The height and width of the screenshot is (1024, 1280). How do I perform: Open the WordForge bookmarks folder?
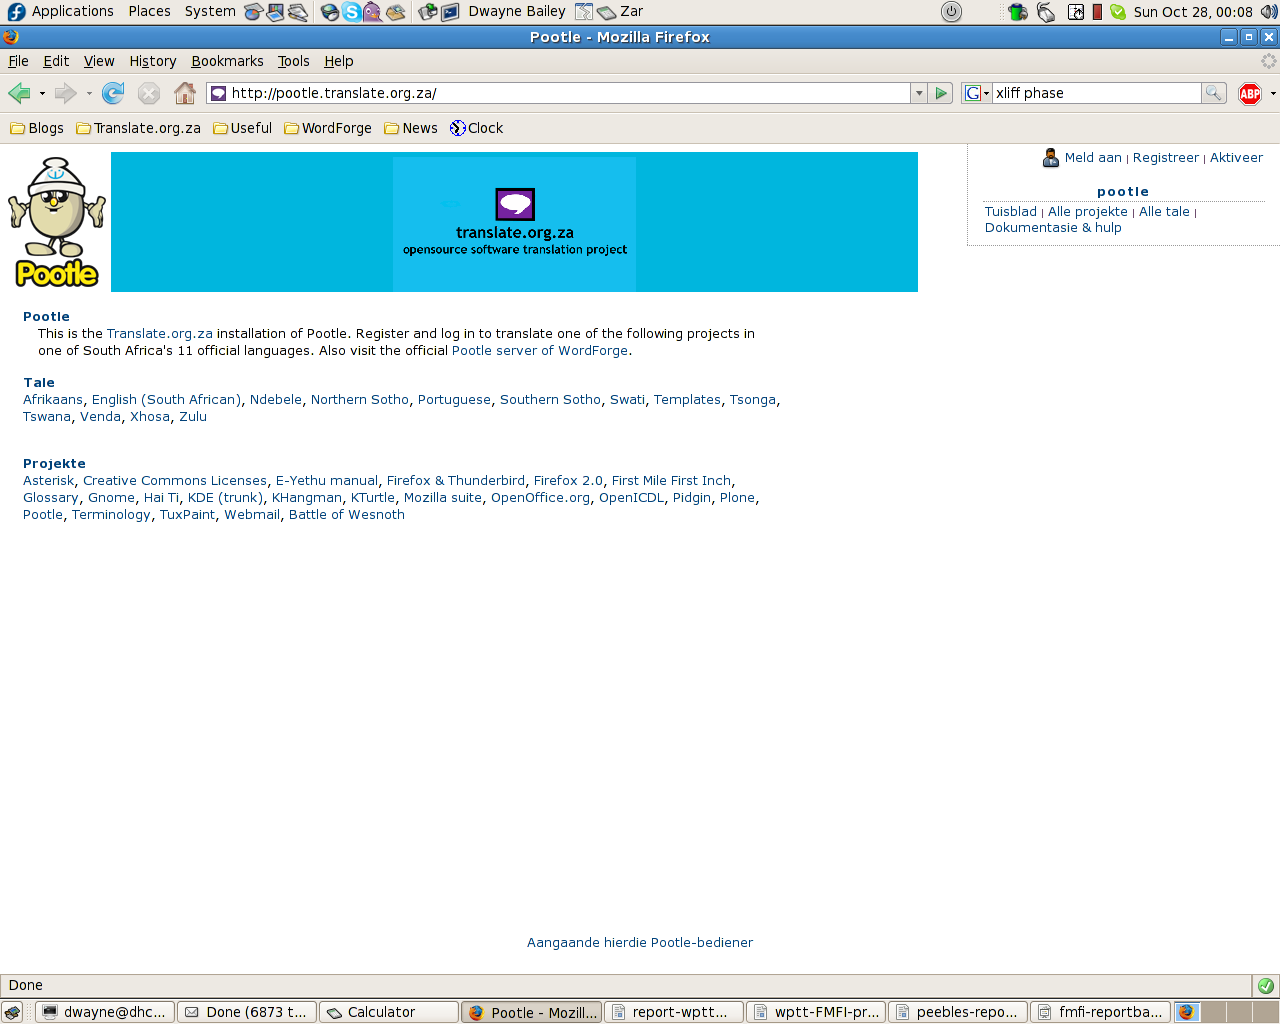click(x=328, y=128)
